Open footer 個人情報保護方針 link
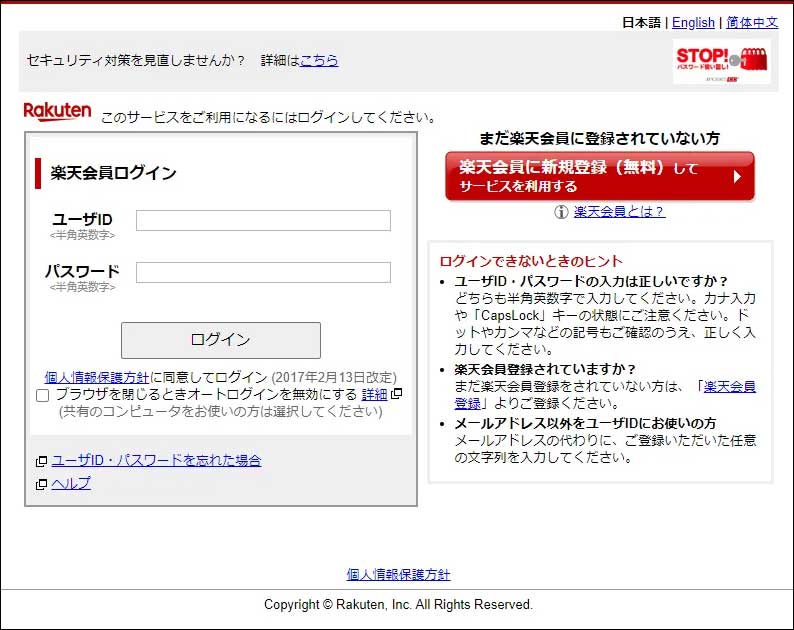794x630 pixels. 399,574
